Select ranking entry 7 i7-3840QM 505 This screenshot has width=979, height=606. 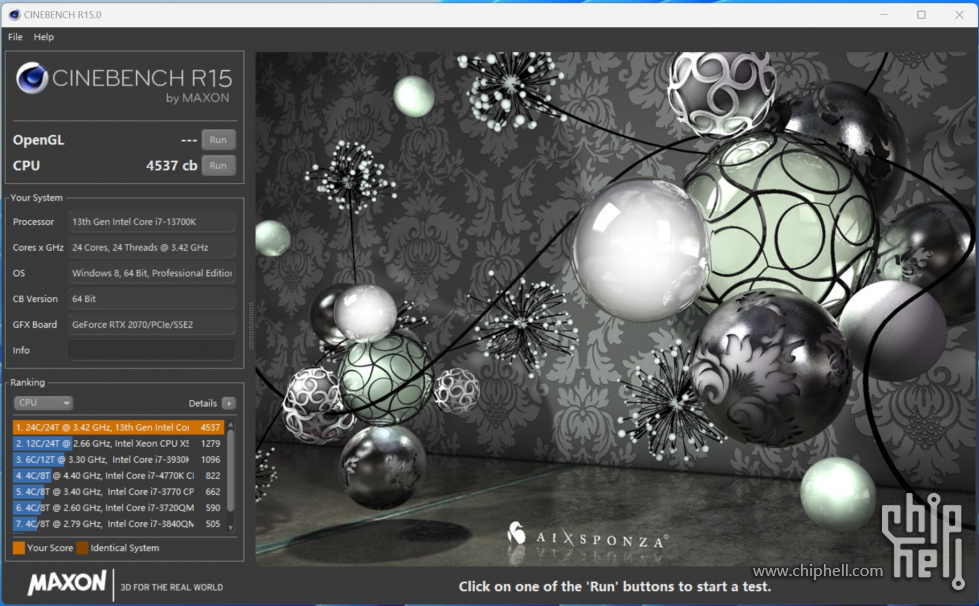[x=118, y=524]
